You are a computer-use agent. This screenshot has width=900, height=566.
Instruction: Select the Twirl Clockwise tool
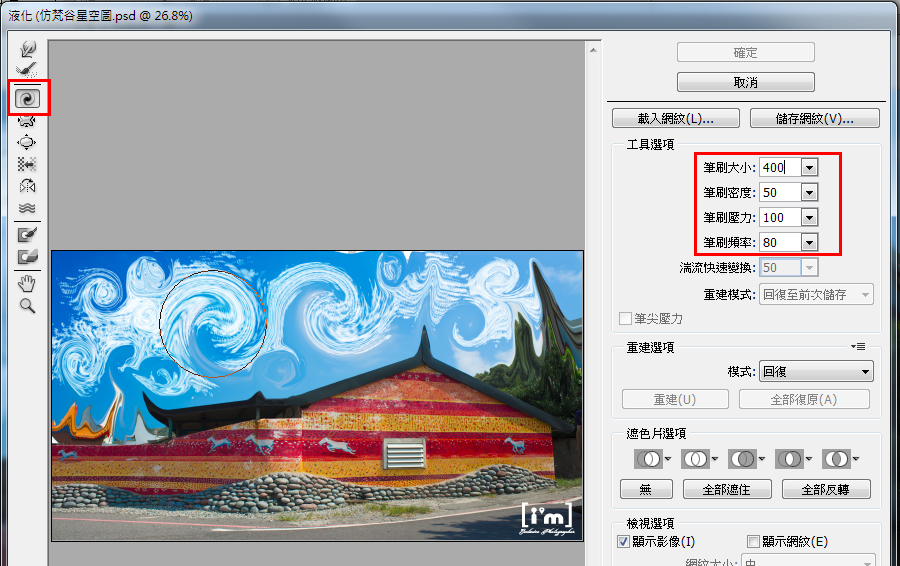[28, 98]
